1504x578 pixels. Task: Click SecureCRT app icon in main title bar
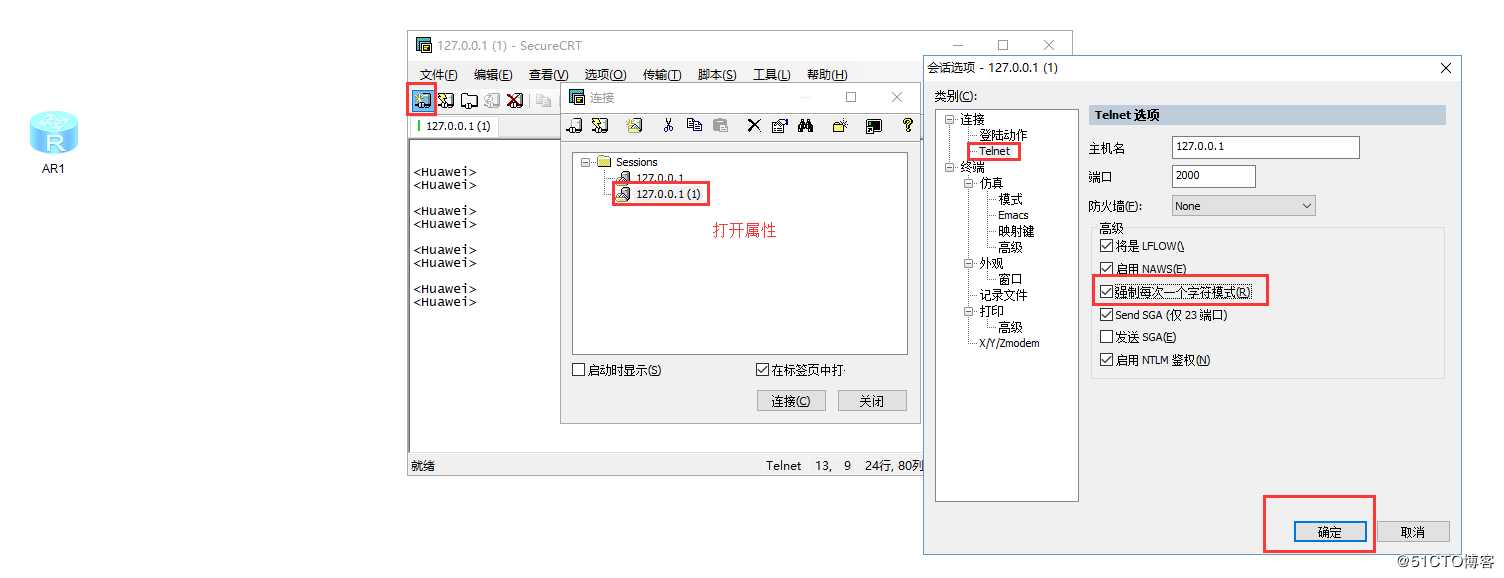click(x=423, y=46)
